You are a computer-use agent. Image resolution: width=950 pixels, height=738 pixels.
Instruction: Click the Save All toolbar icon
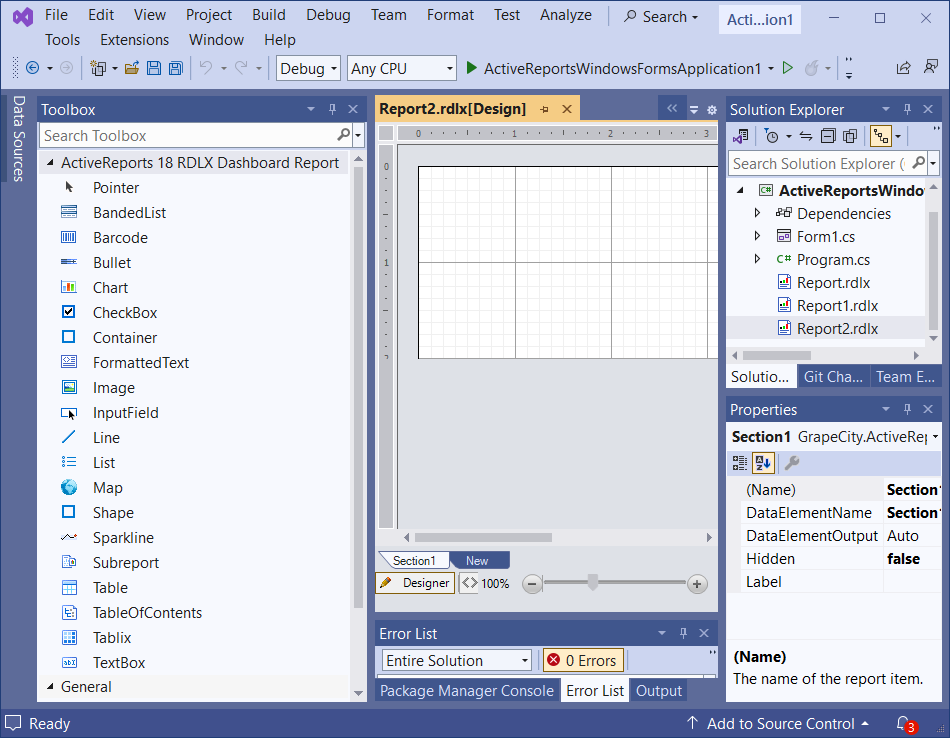[176, 68]
